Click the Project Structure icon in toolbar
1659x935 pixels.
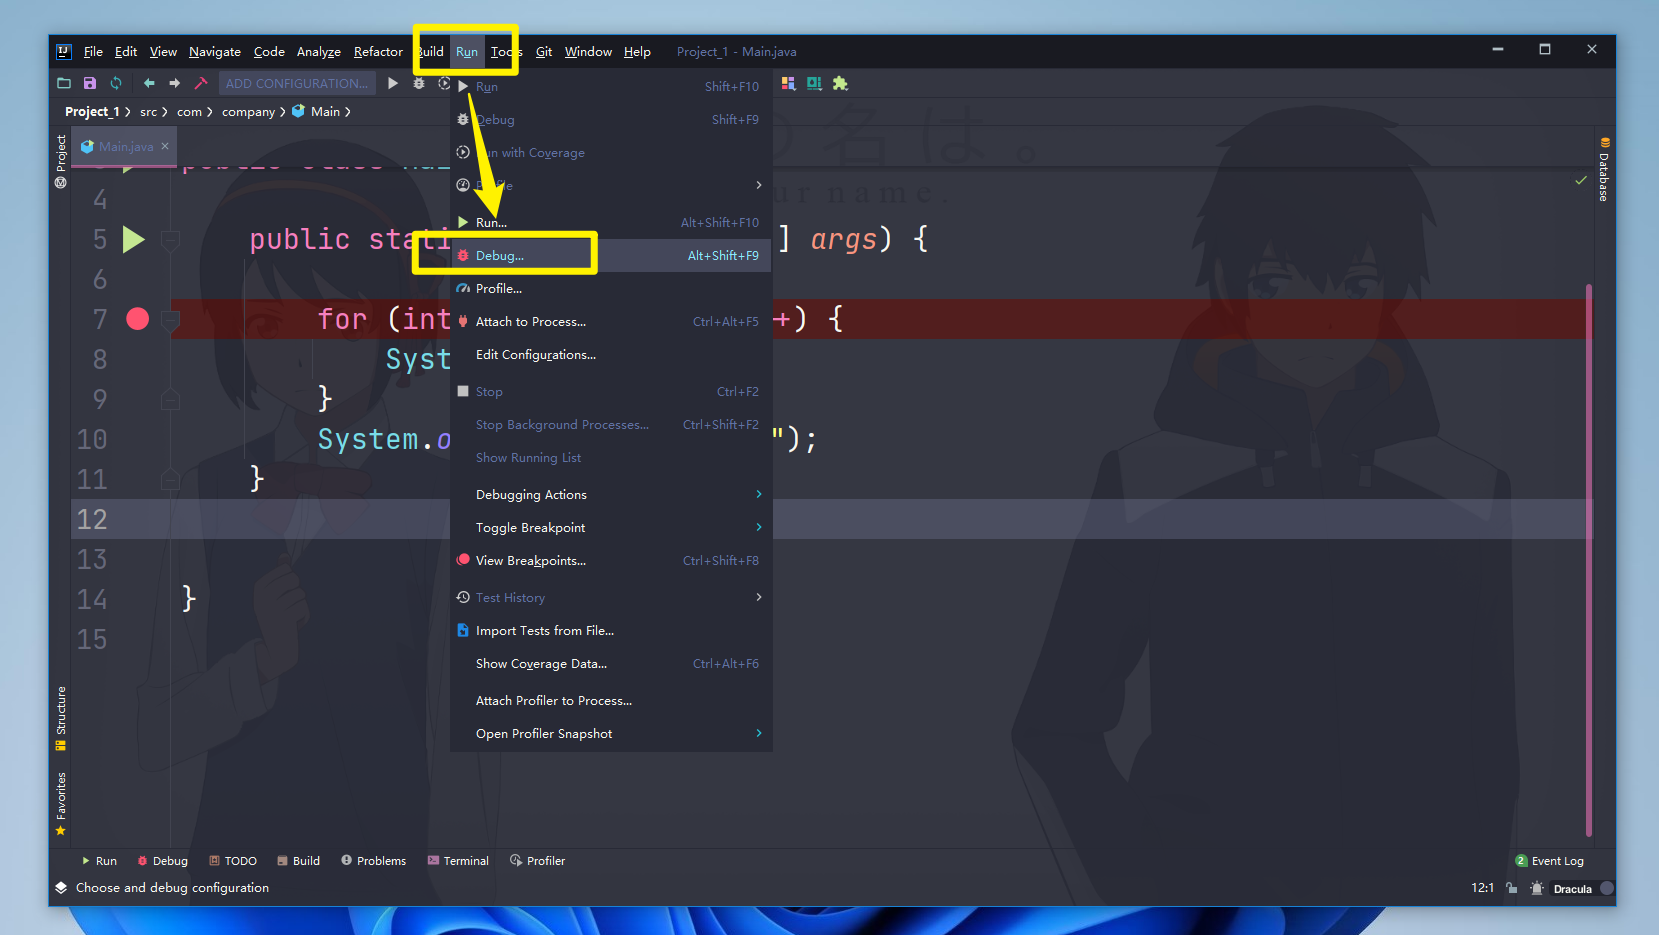tap(789, 83)
